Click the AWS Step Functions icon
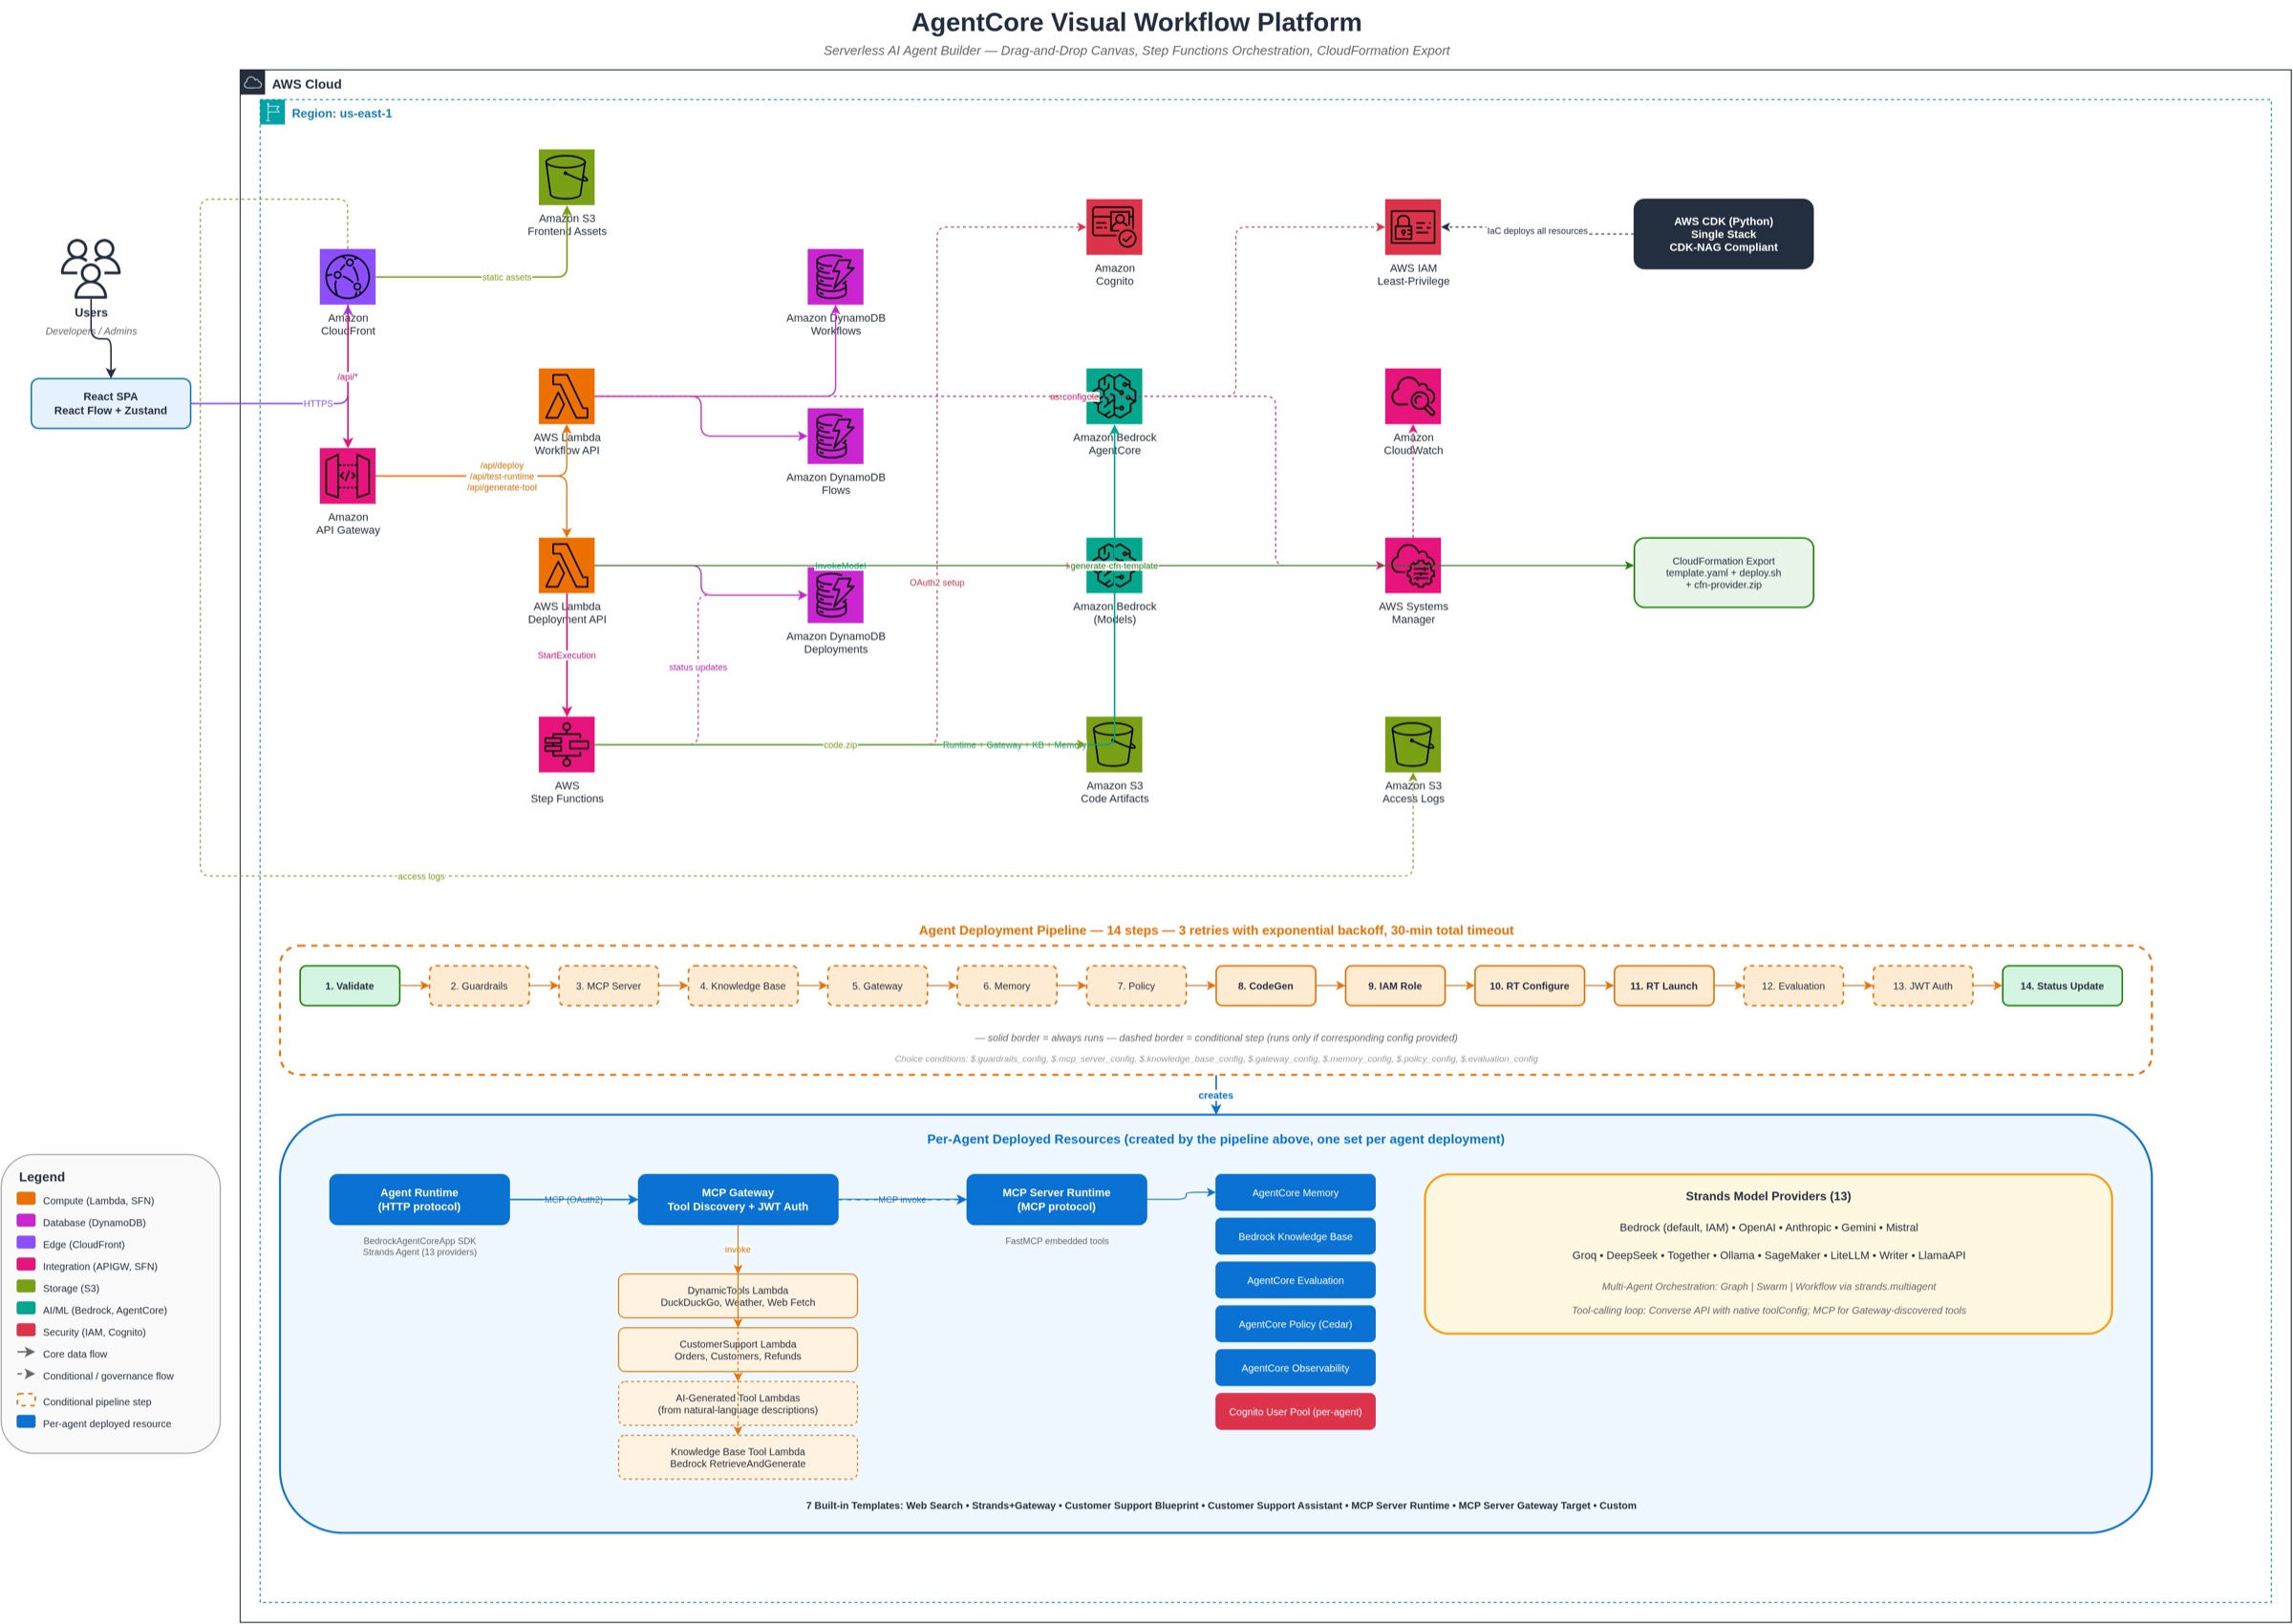2293x1624 pixels. 566,744
